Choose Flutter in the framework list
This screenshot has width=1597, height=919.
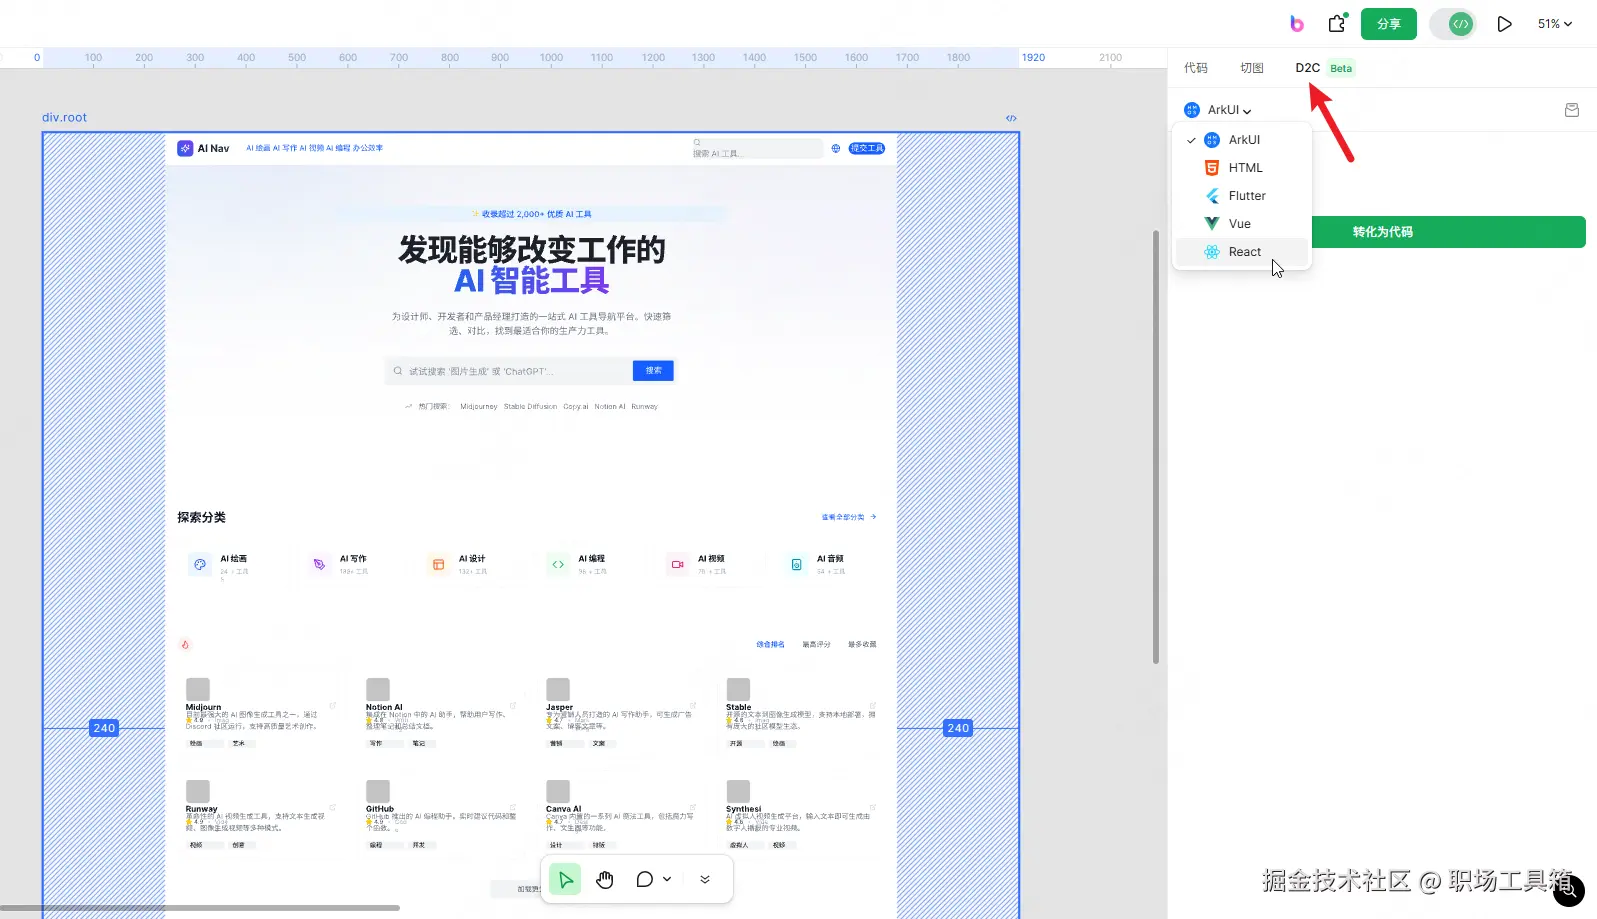point(1242,196)
